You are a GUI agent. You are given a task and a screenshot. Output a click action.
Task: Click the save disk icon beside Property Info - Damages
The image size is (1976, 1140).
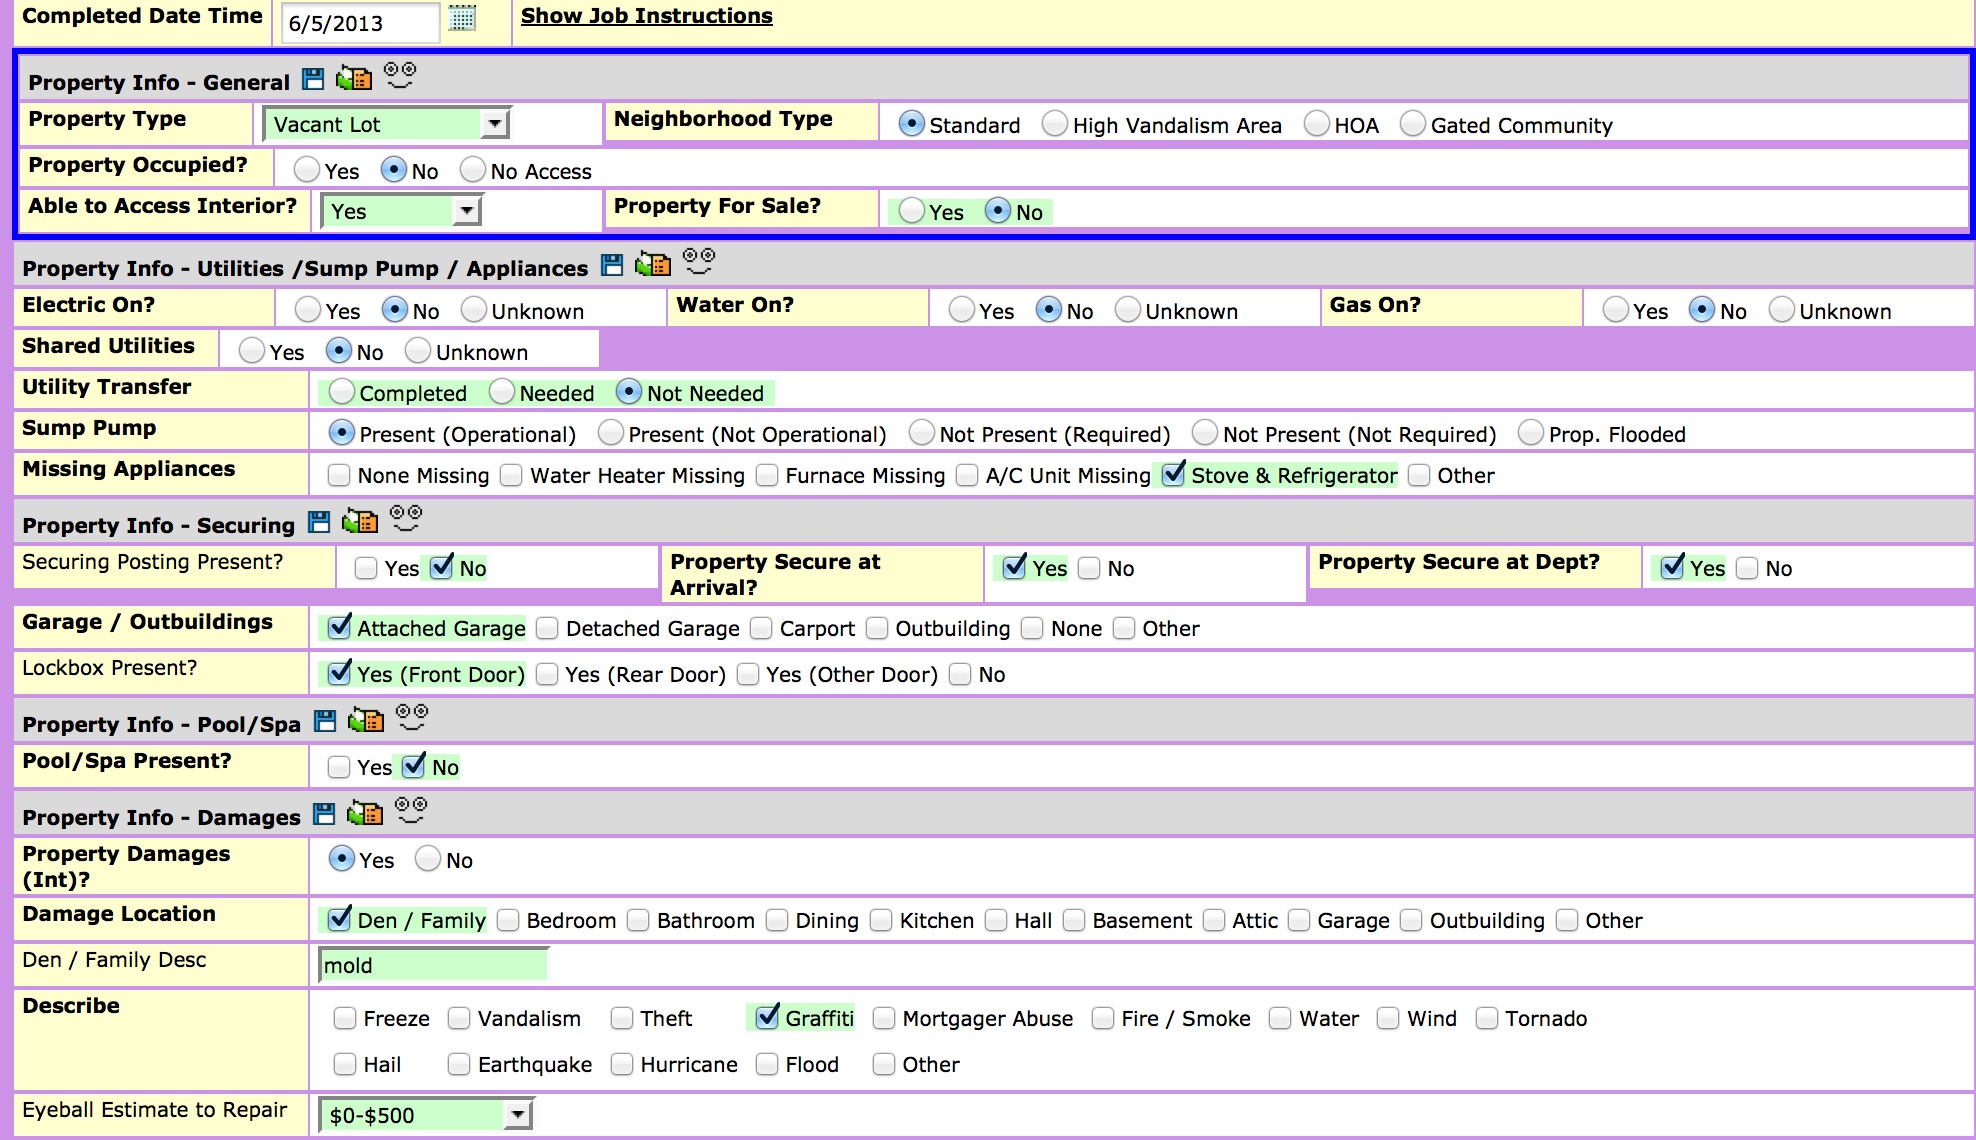click(x=324, y=813)
